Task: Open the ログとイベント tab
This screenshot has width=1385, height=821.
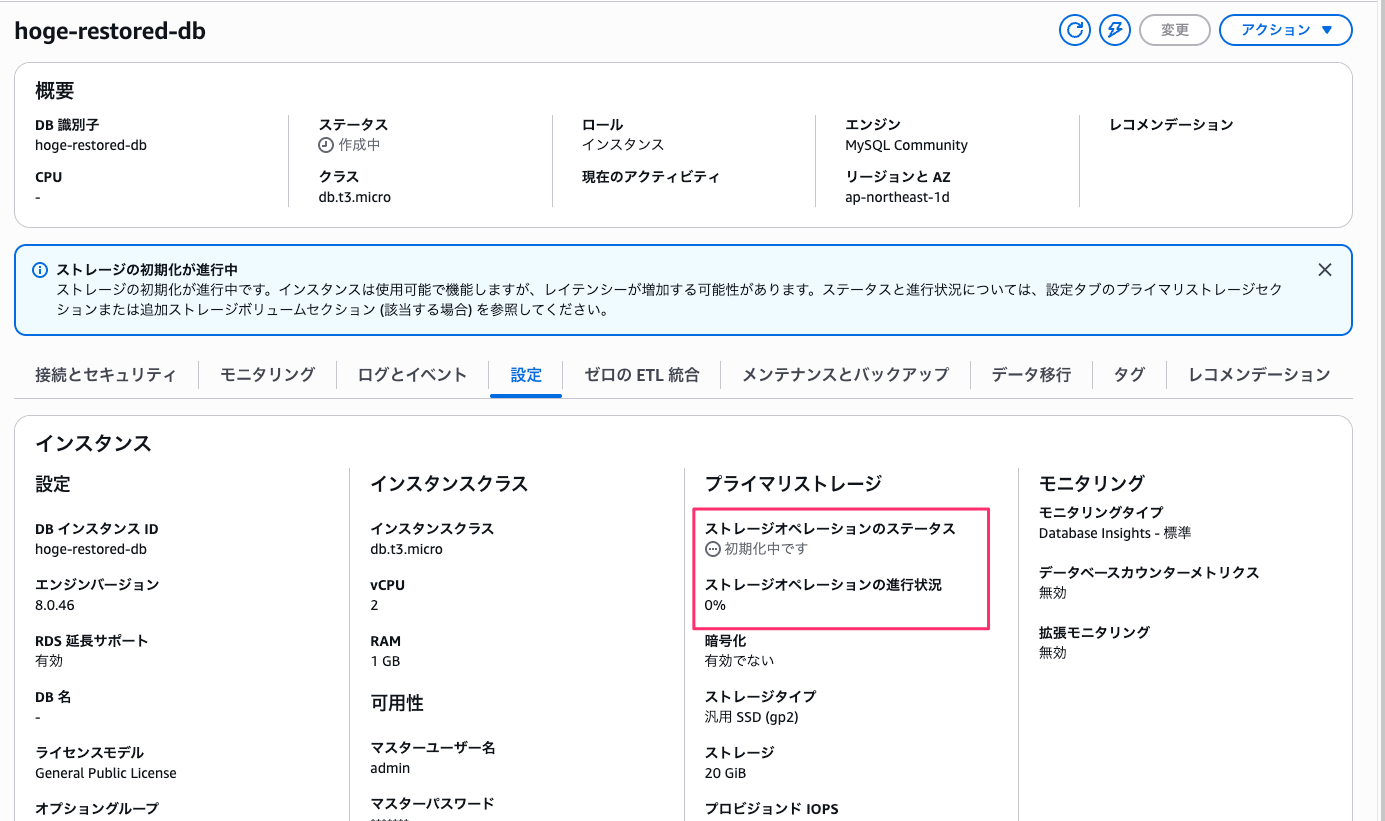Action: (412, 375)
